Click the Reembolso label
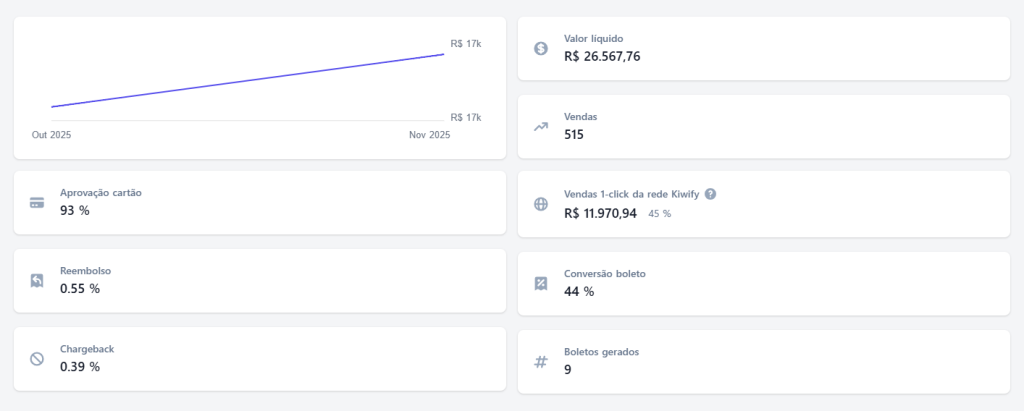Viewport: 1024px width, 411px height. 85,271
